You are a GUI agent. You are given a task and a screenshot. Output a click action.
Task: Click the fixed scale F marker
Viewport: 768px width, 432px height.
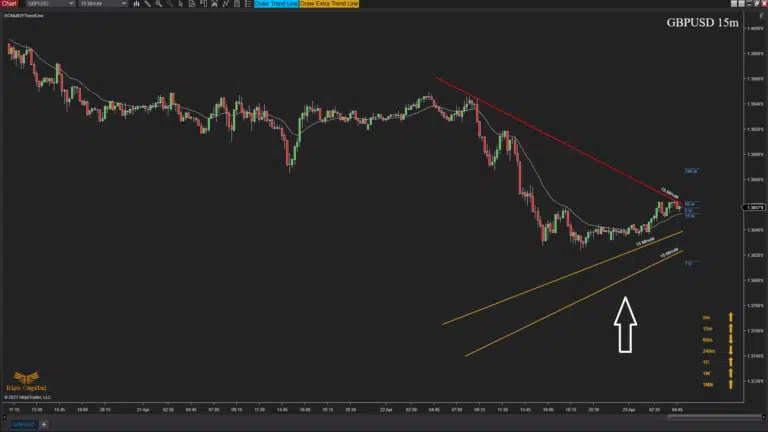761,16
